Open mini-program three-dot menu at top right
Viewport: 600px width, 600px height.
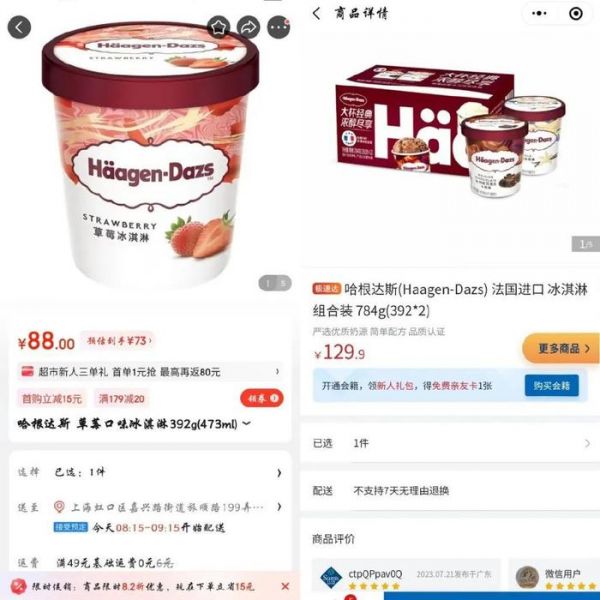(539, 14)
